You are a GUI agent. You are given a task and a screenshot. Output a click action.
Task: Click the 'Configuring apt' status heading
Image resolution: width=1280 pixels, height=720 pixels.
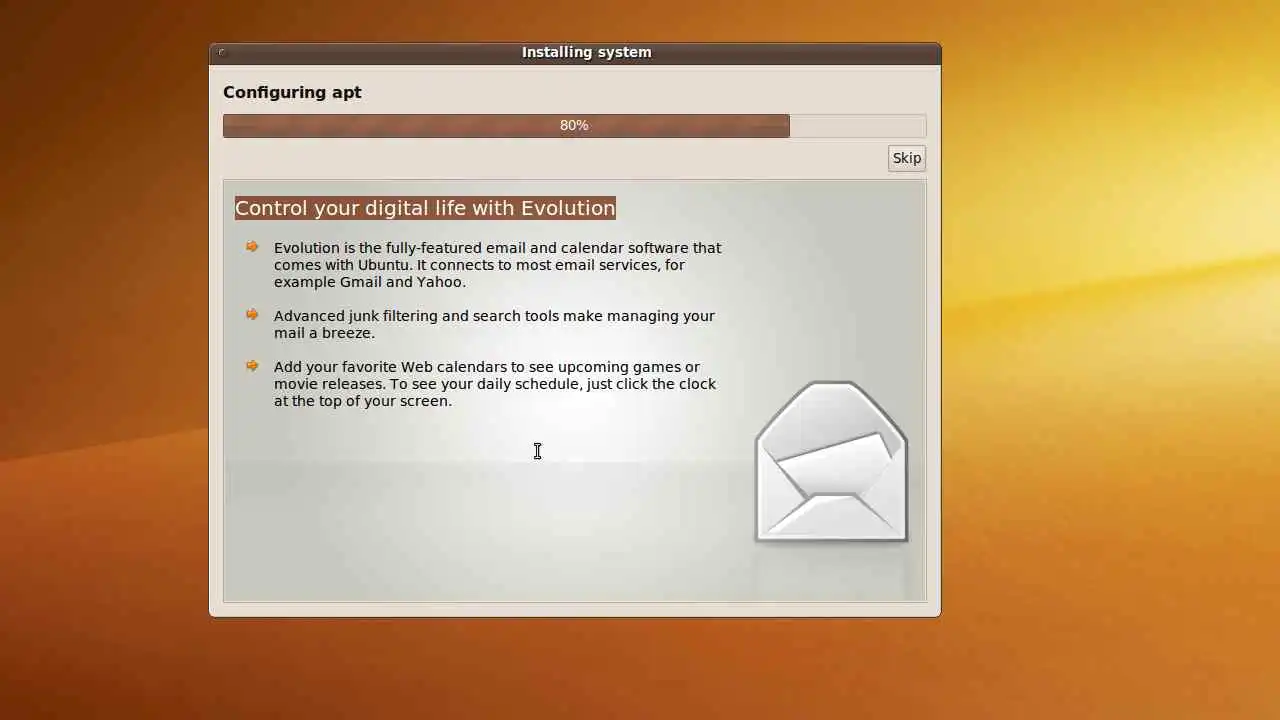[x=292, y=92]
